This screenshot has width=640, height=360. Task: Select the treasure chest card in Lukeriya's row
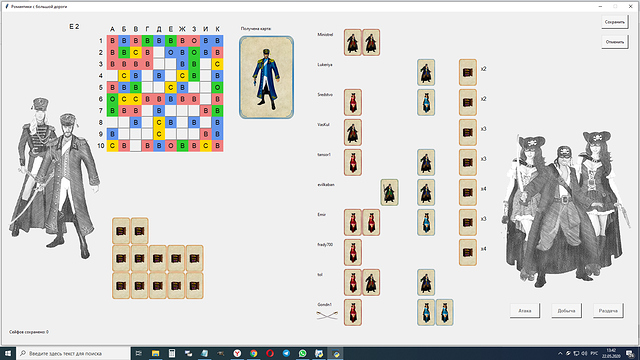point(468,72)
